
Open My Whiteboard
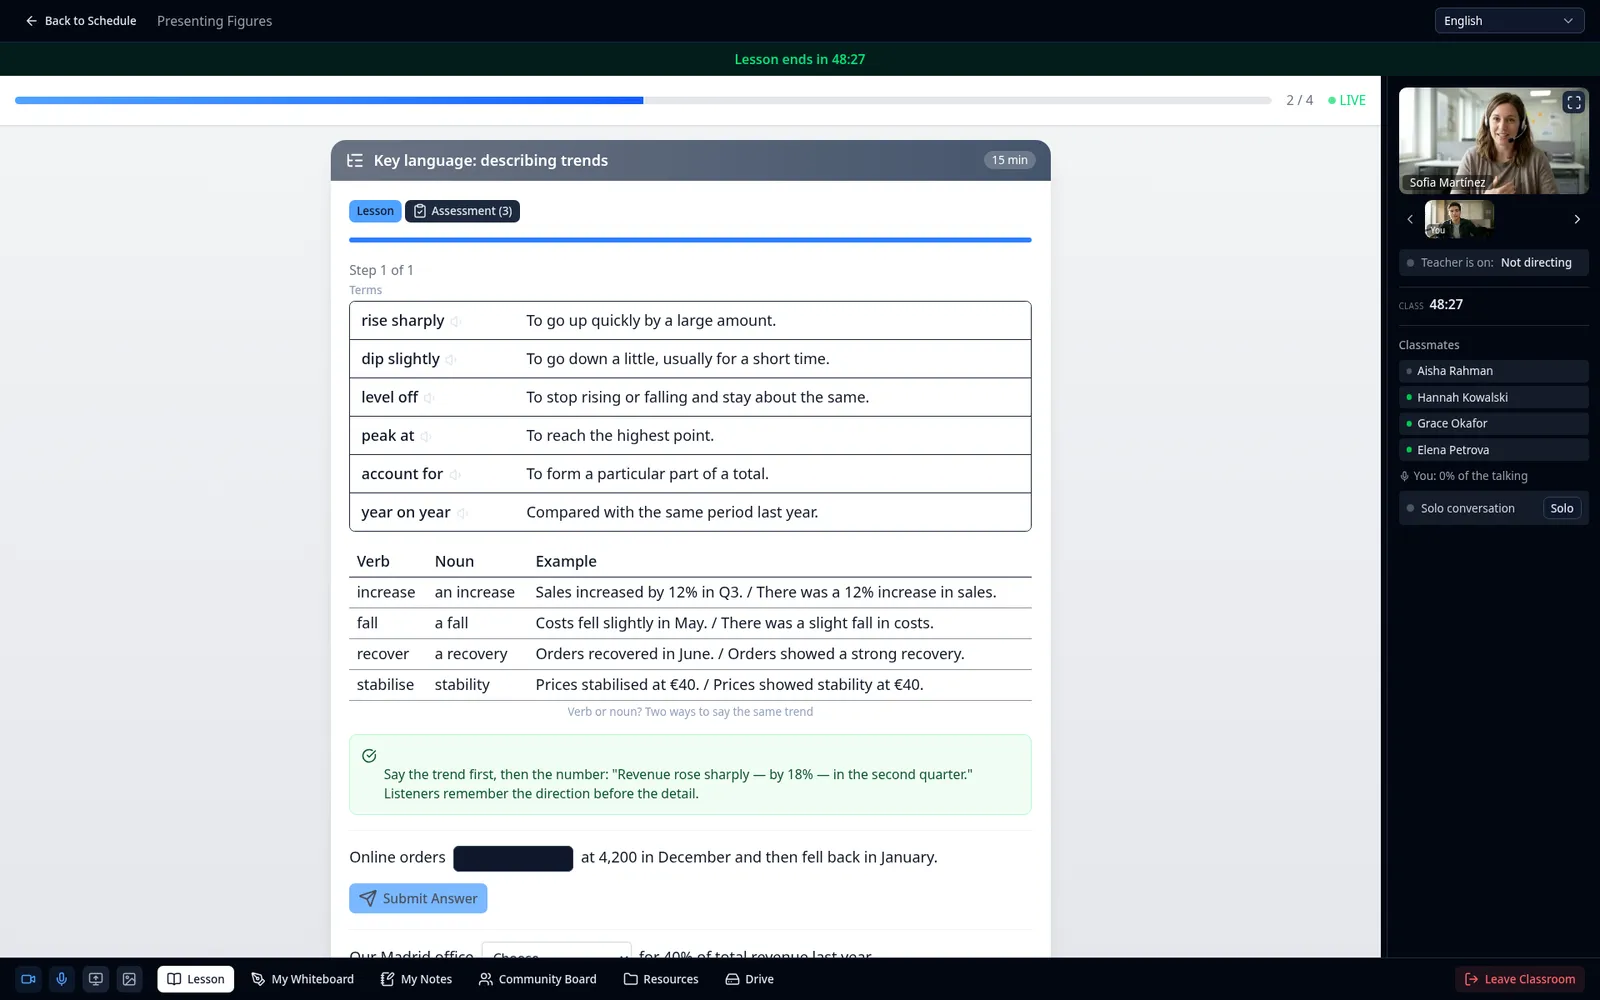coord(303,979)
